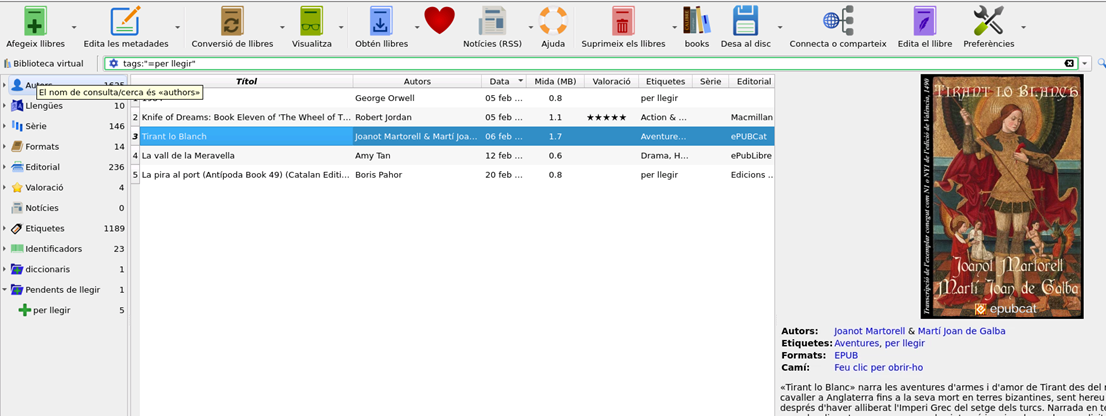Click the red heart donate icon
This screenshot has width=1106, height=416.
click(x=439, y=20)
